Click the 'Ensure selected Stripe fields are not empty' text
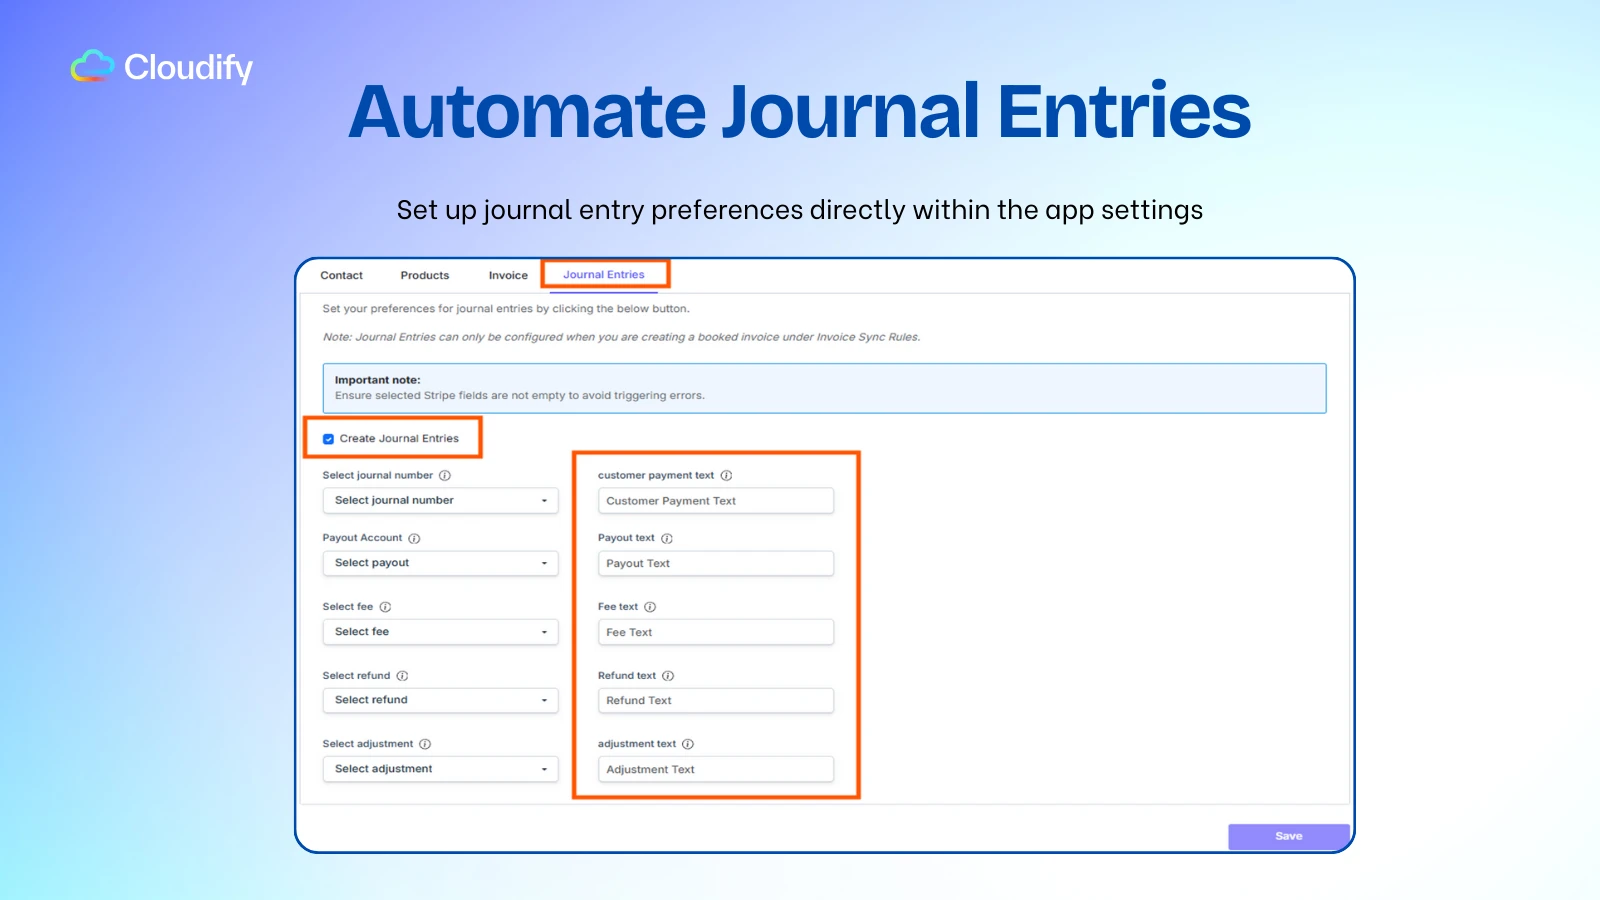 click(x=520, y=396)
